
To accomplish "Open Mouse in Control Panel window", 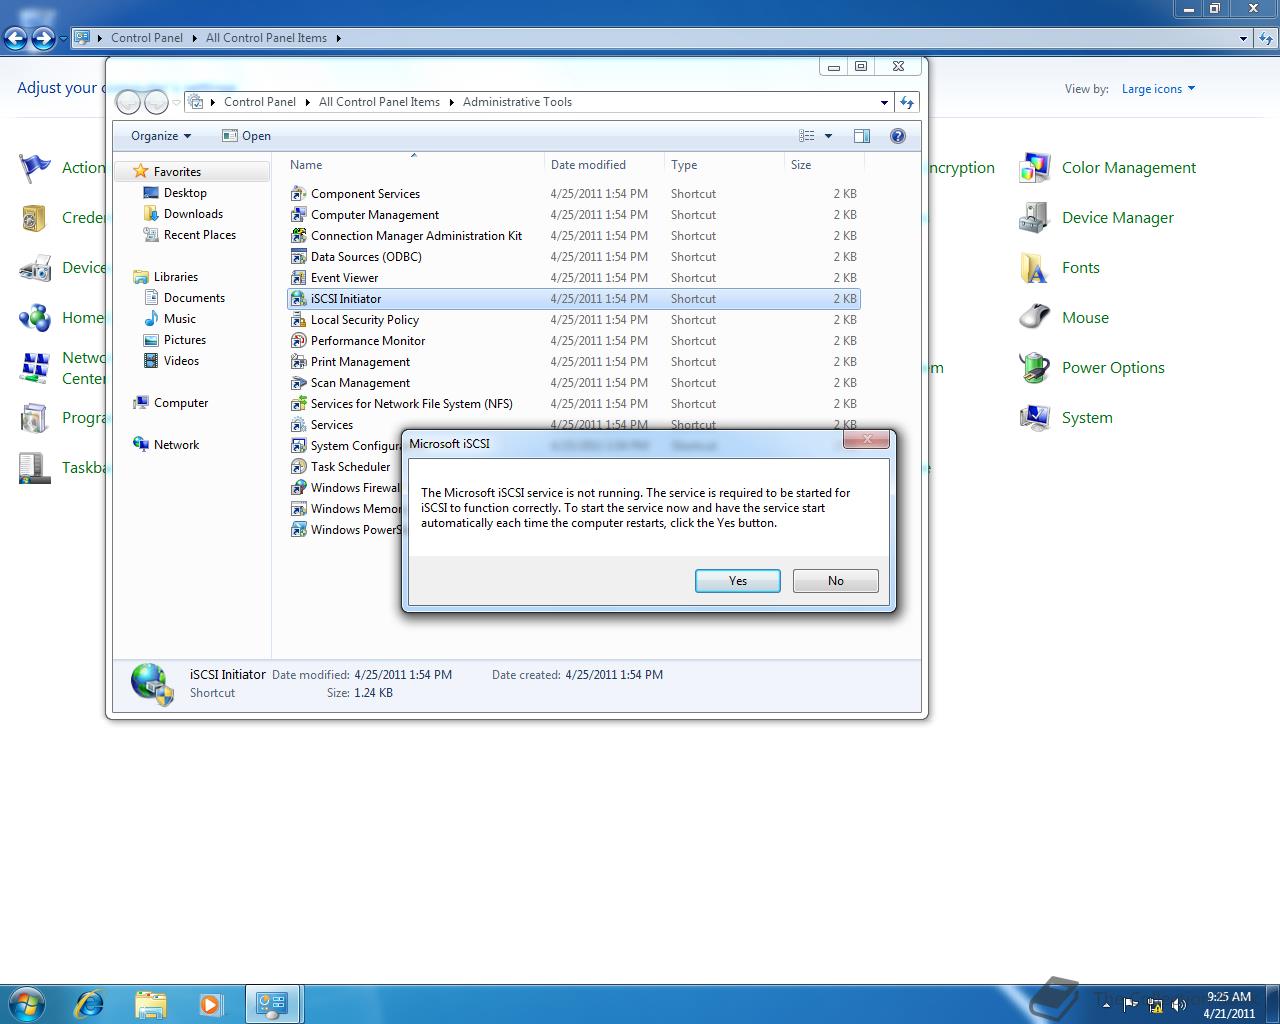I will (1085, 318).
